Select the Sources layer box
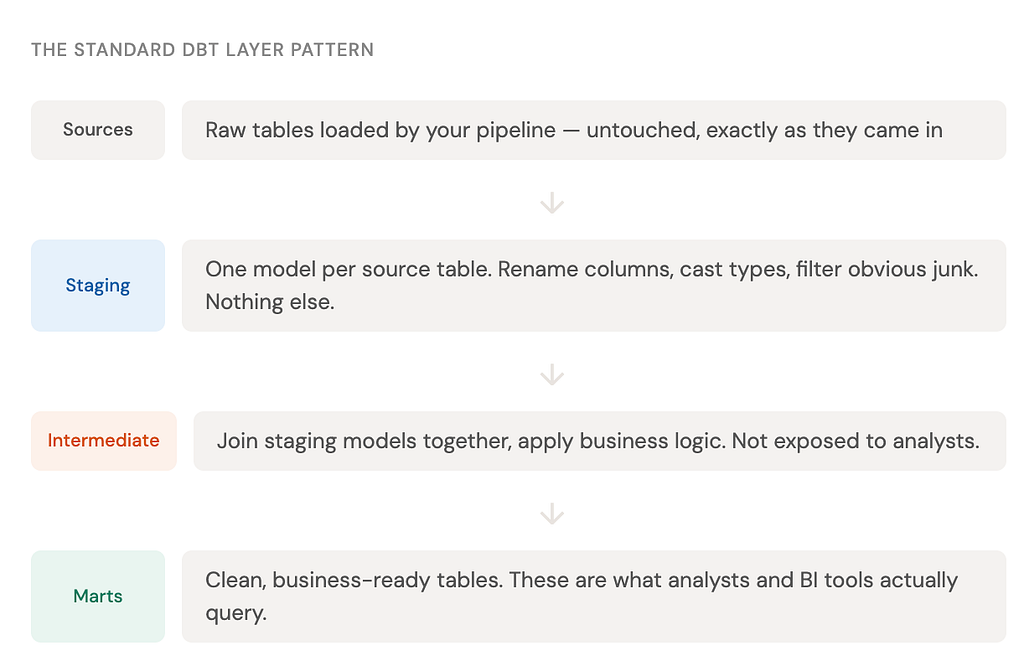The width and height of the screenshot is (1024, 655). pos(98,130)
